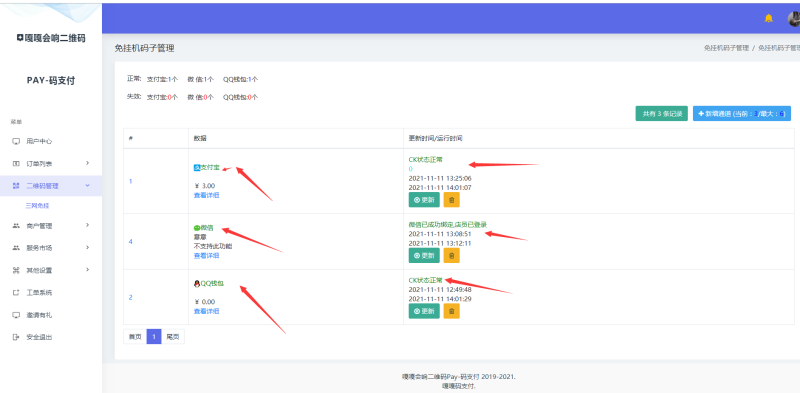Open the 商户管理 menu item

tap(51, 226)
